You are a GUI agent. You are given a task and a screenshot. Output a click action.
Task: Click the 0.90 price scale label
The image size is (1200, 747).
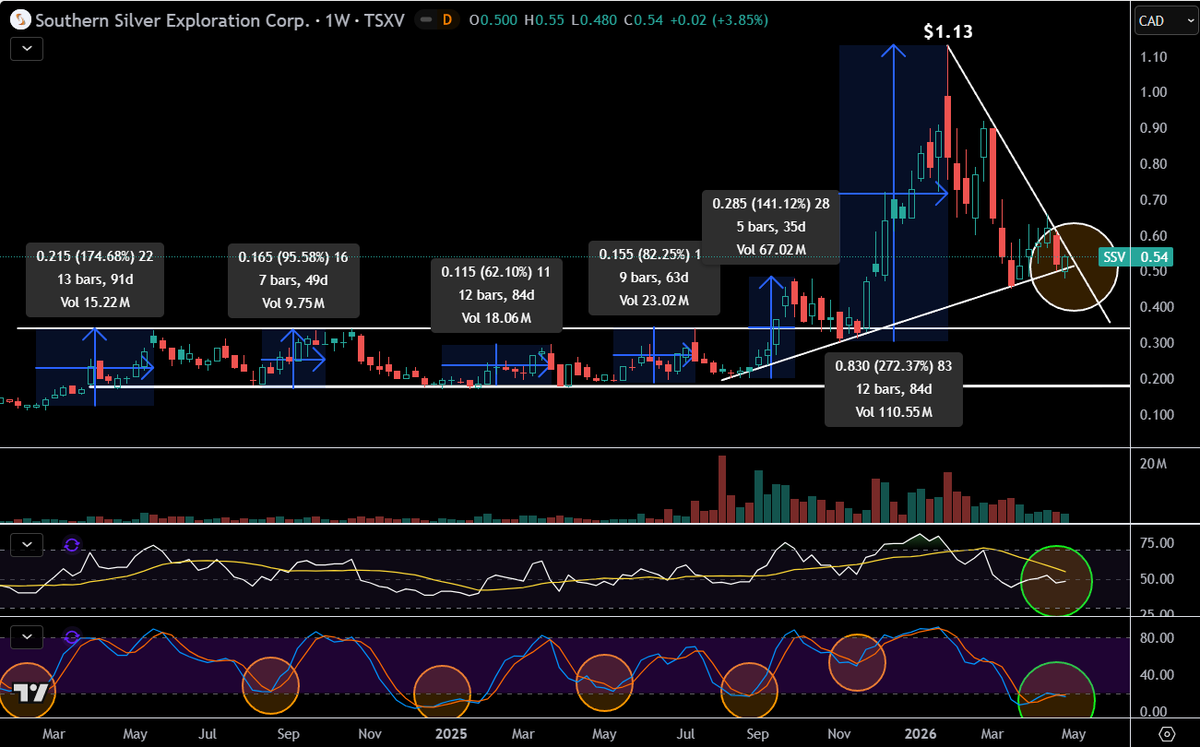click(1155, 128)
